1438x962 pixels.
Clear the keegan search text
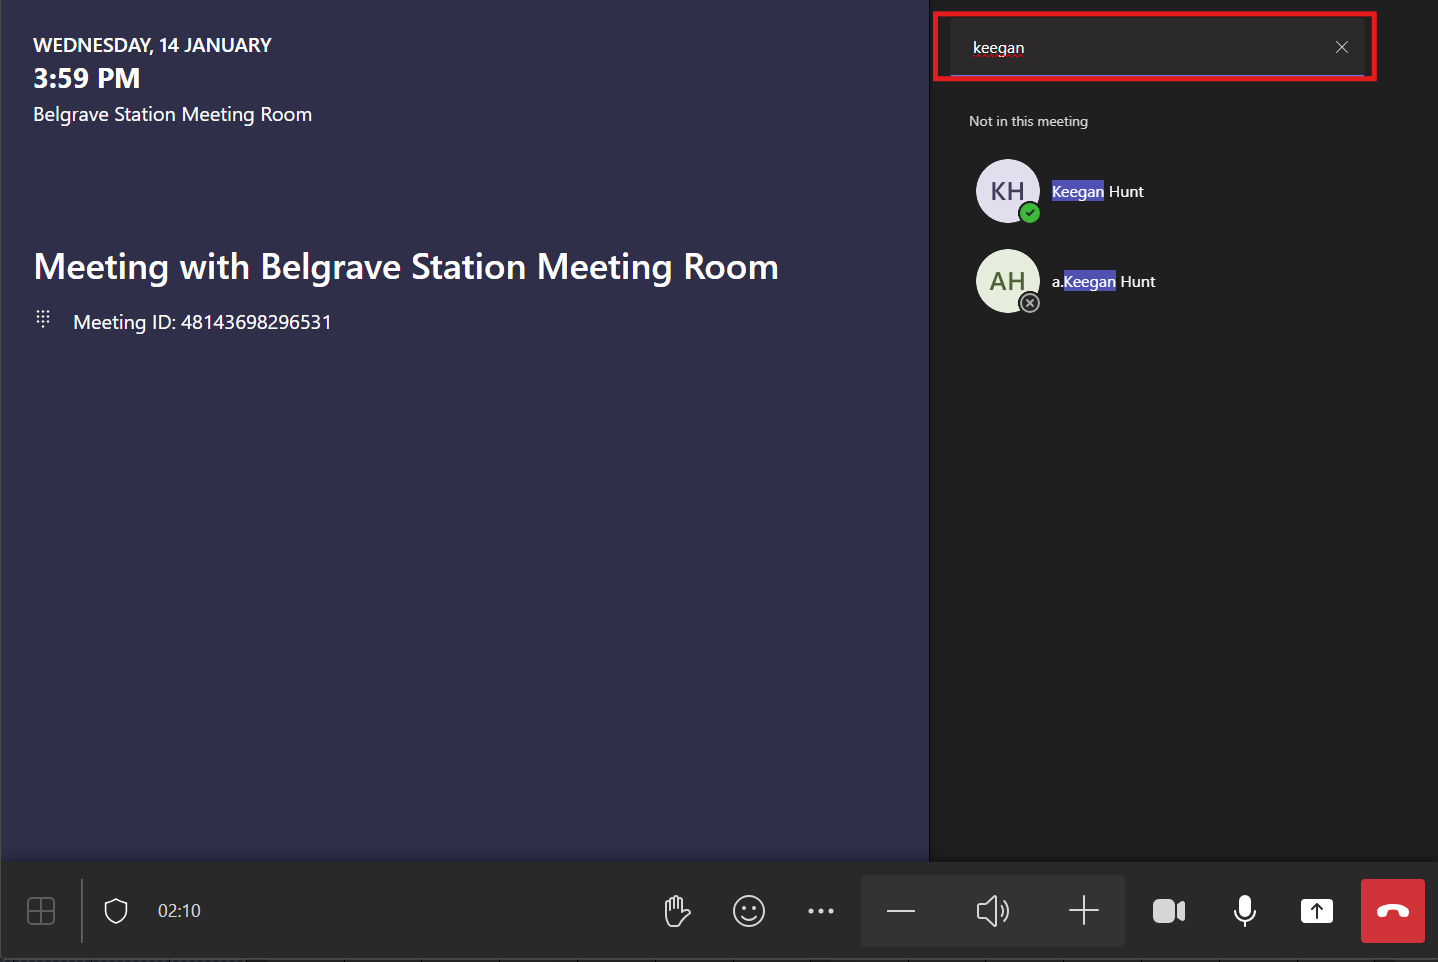click(1342, 47)
